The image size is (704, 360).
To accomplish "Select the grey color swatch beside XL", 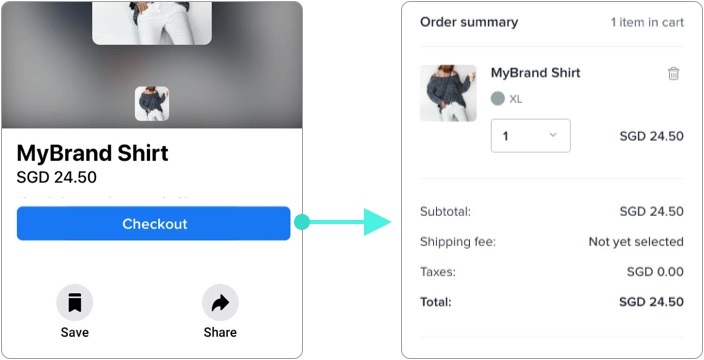I will pos(497,99).
